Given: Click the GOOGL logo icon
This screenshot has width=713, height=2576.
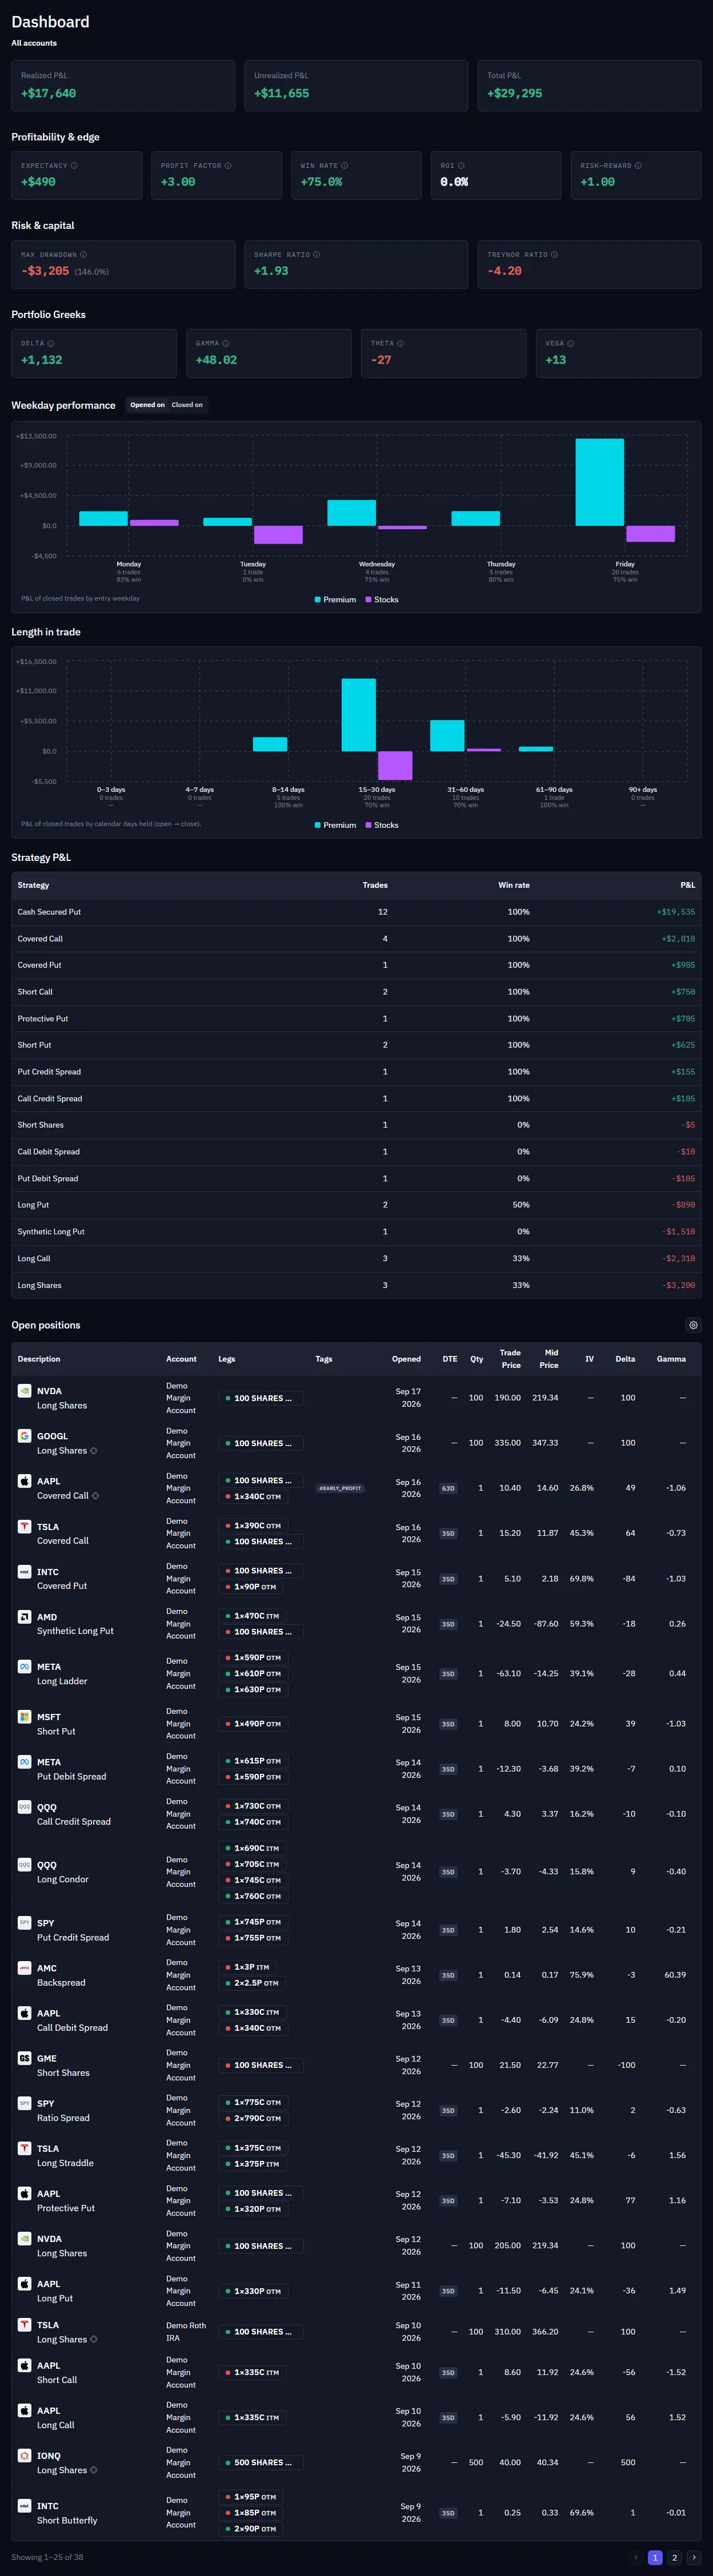Looking at the screenshot, I should point(25,1435).
